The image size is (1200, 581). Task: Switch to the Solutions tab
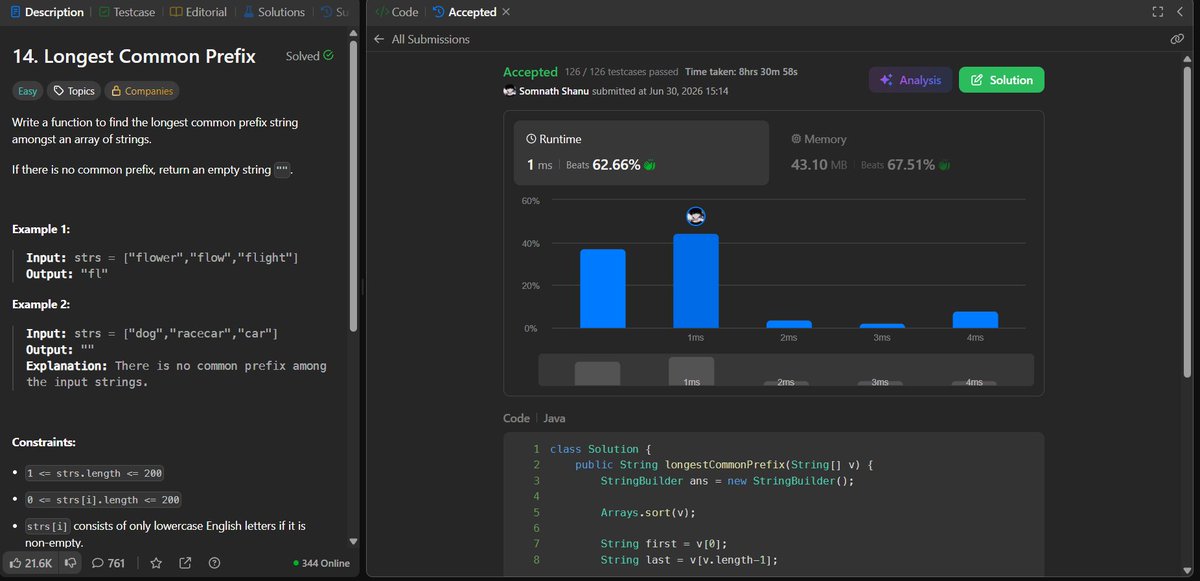(x=273, y=12)
